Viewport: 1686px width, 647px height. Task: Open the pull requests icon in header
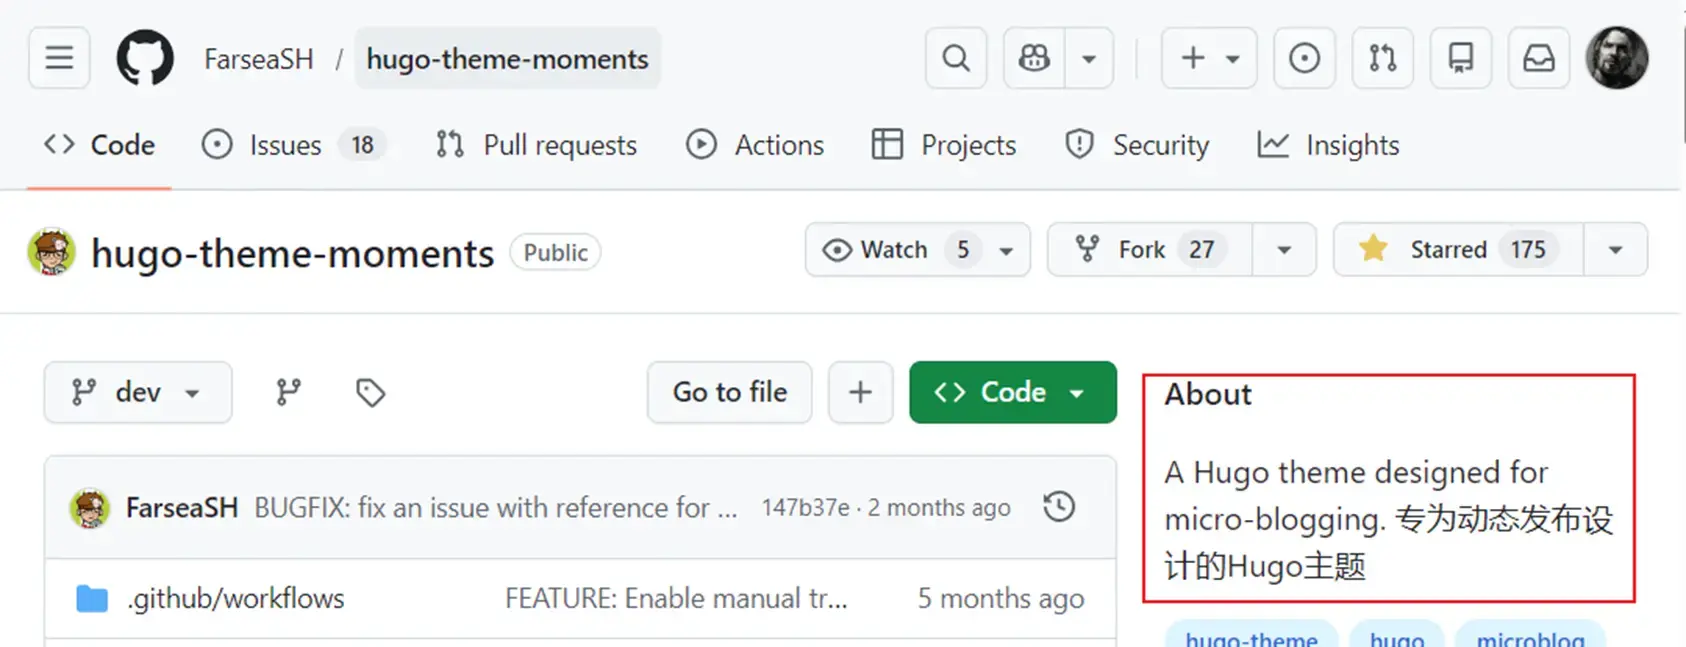pyautogui.click(x=1382, y=58)
